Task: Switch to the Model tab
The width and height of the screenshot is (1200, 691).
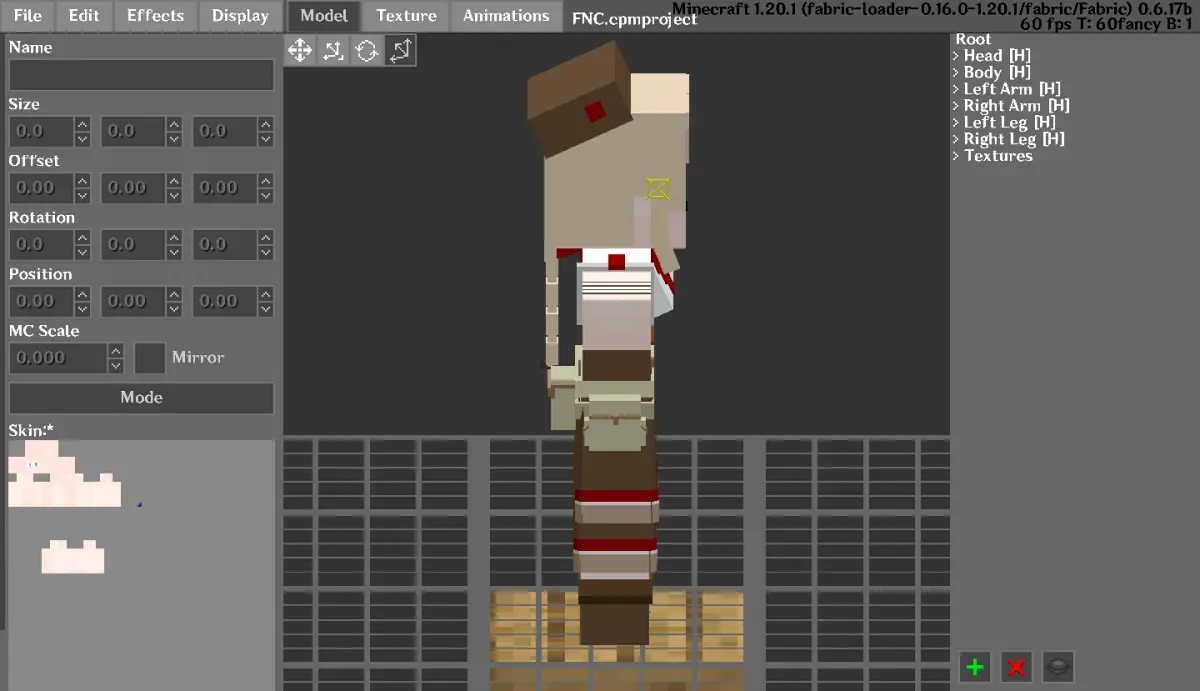Action: (x=324, y=16)
